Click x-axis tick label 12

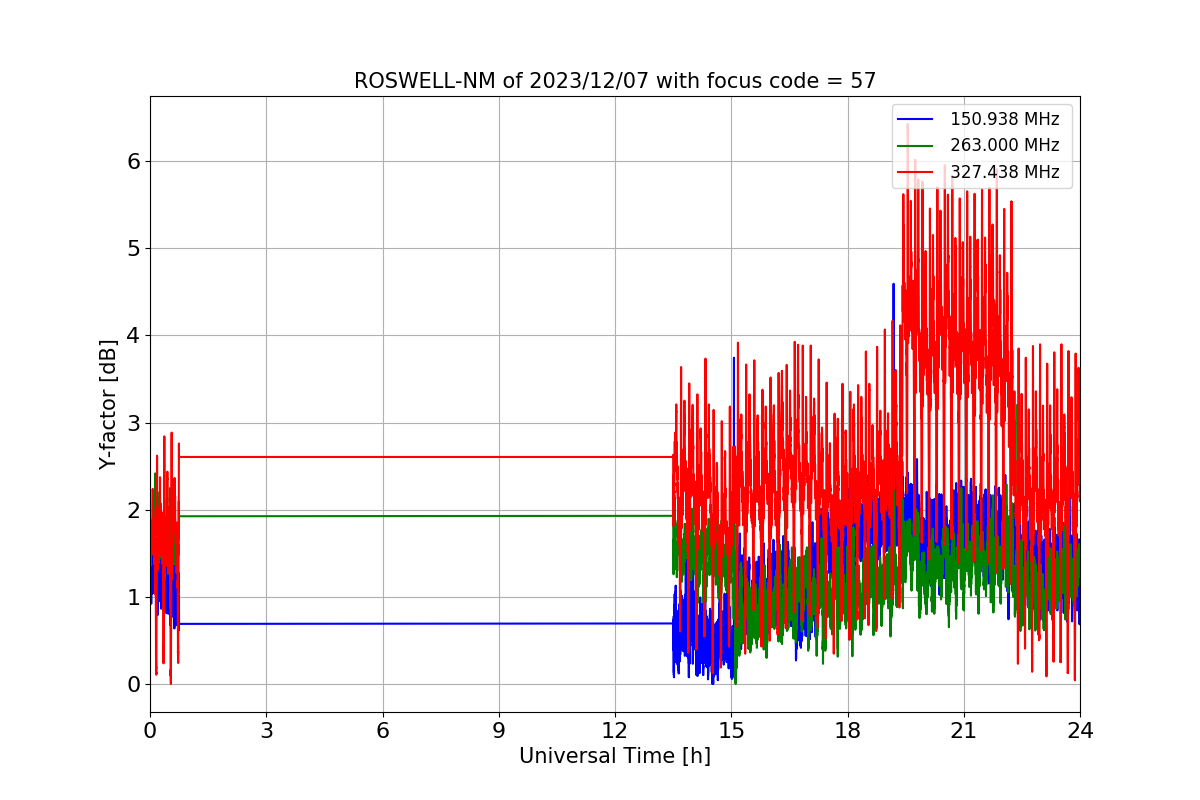615,731
